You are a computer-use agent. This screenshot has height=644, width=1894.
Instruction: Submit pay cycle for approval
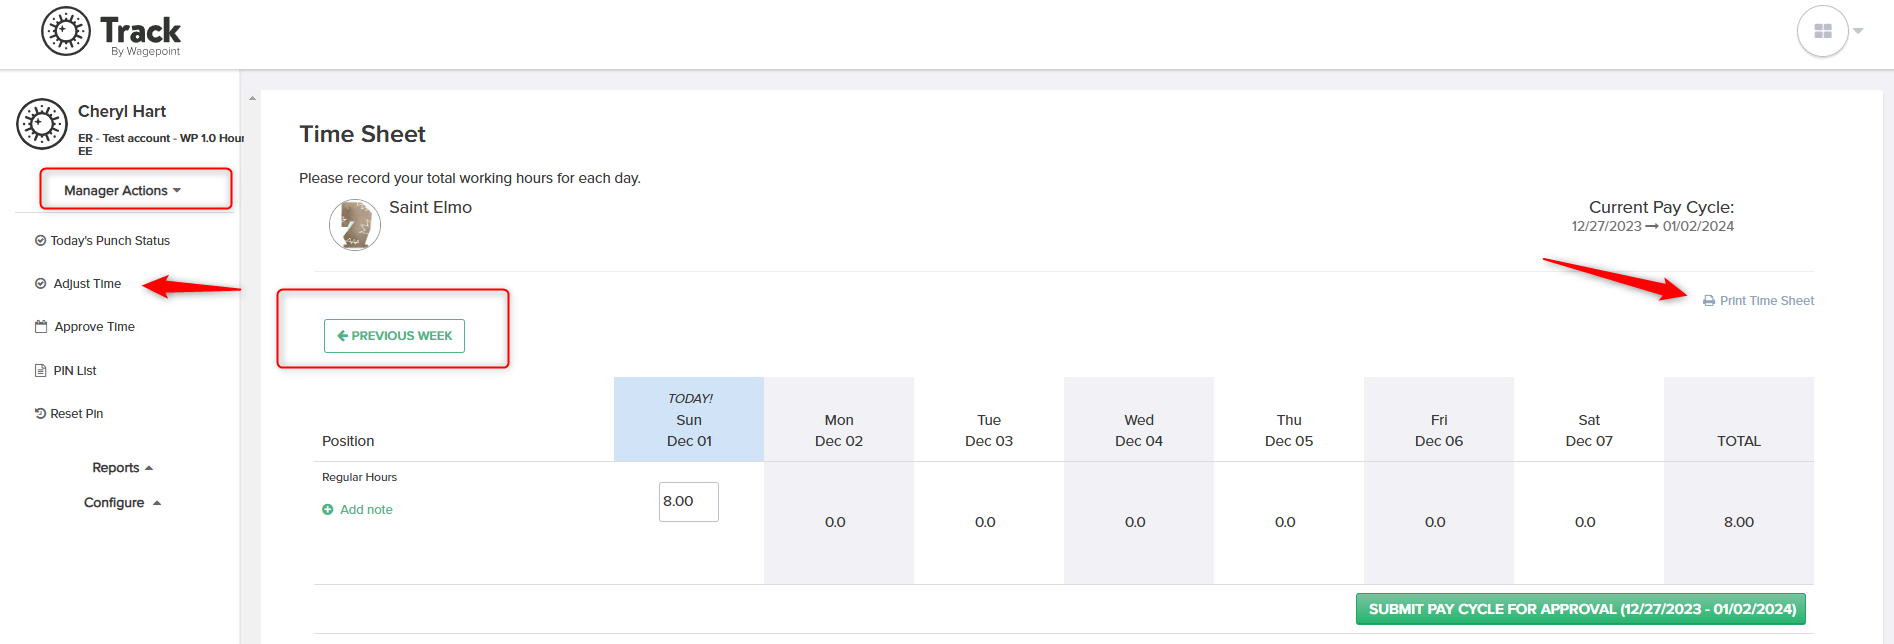pos(1581,609)
